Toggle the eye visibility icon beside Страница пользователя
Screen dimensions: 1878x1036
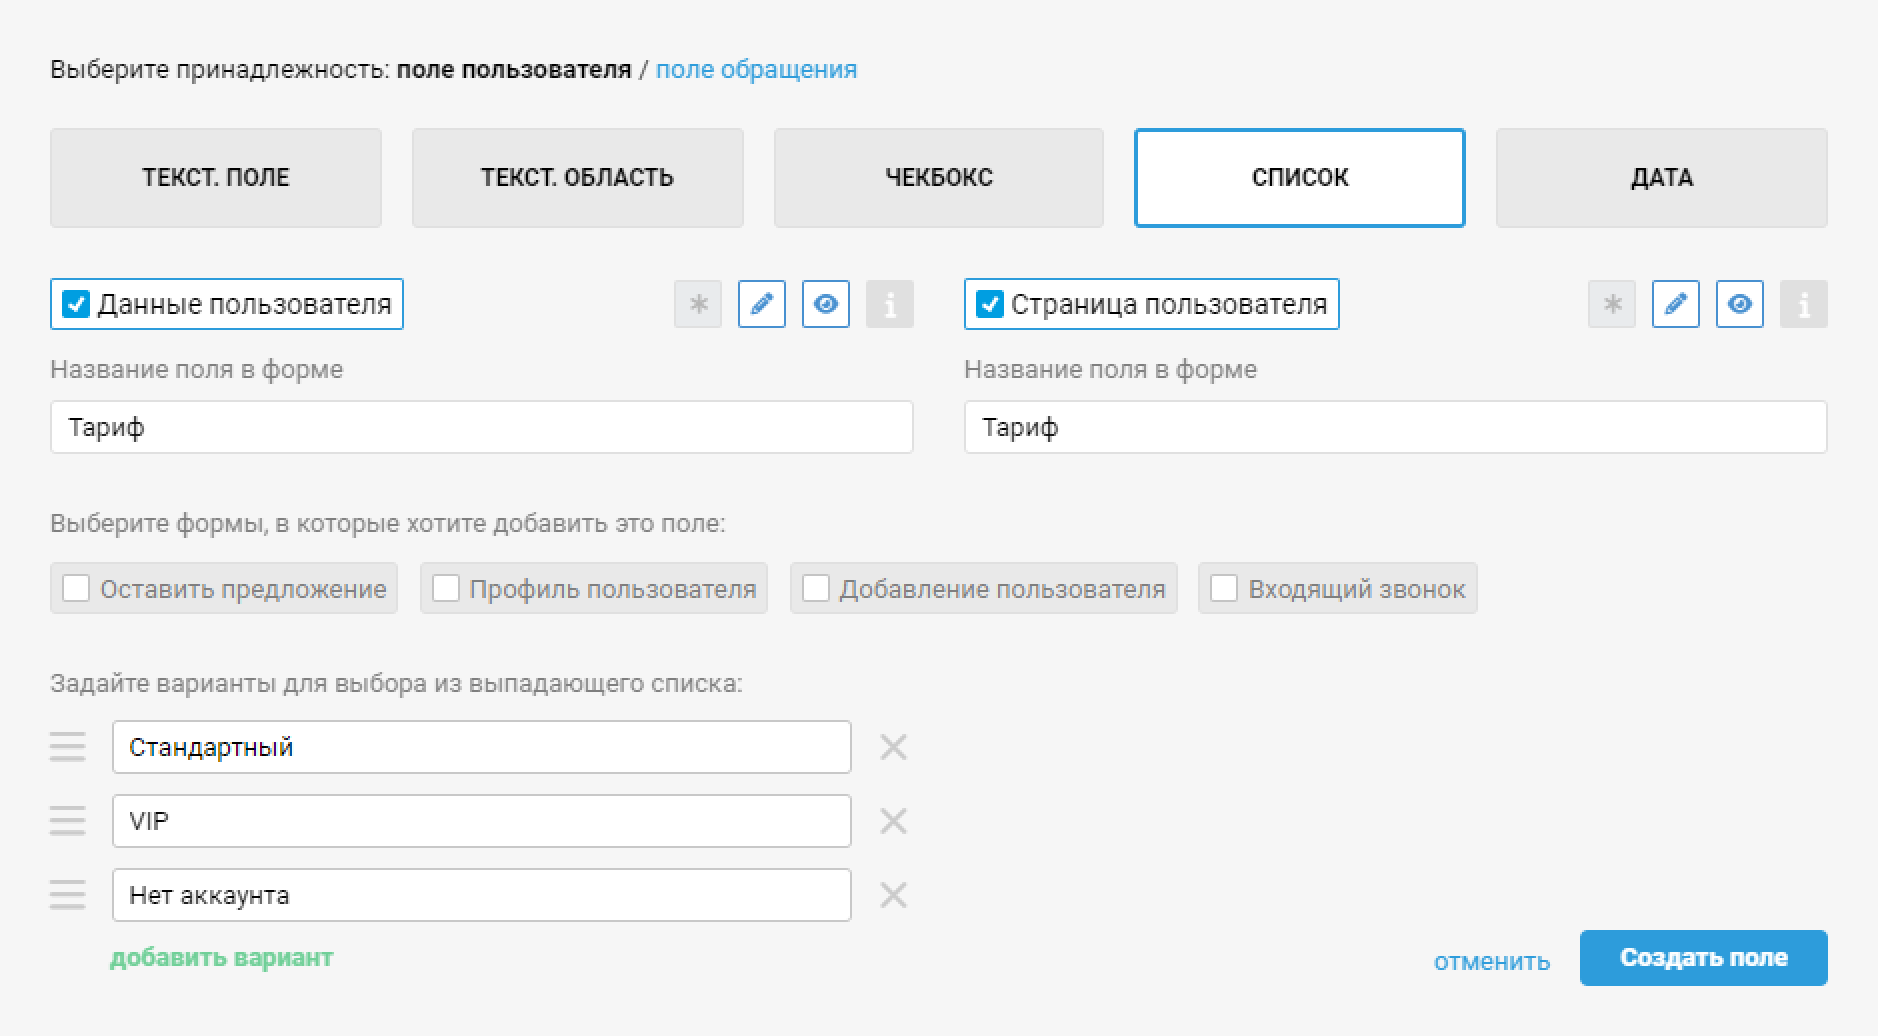pyautogui.click(x=1740, y=304)
